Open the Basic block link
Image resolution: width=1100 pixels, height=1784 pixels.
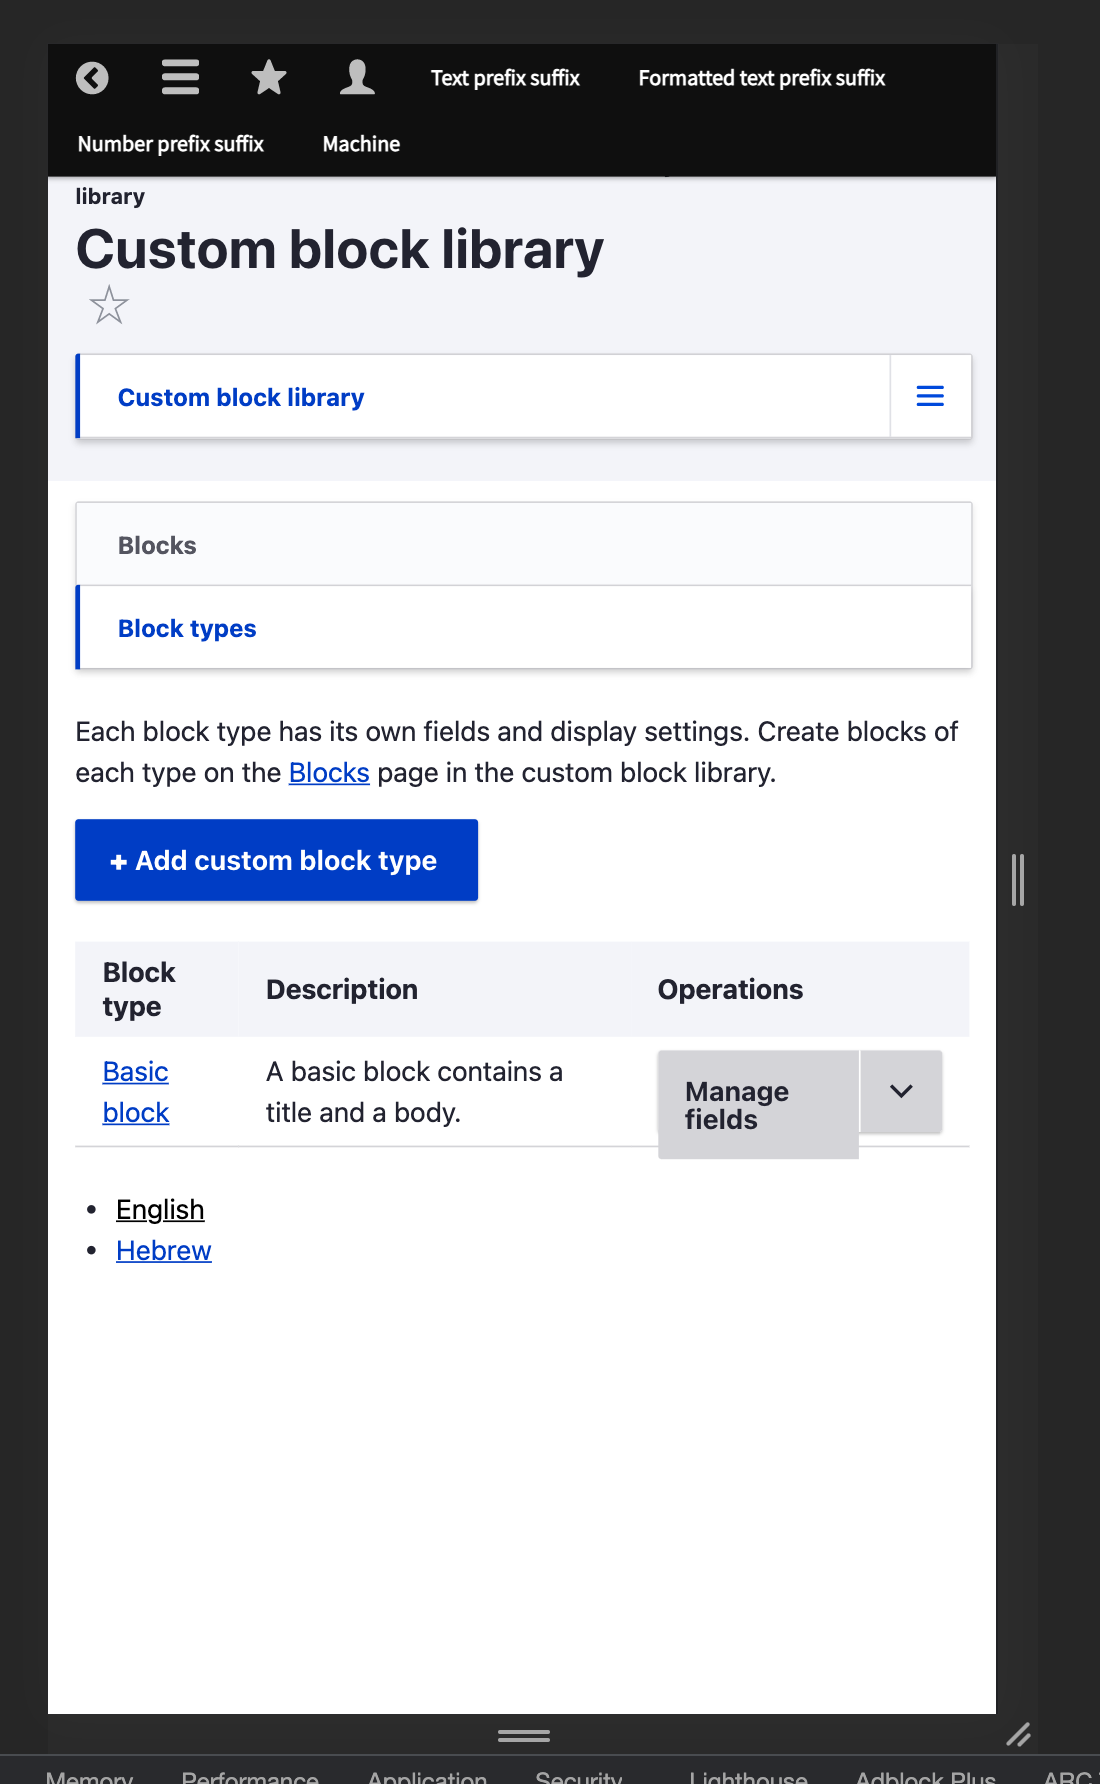tap(136, 1092)
